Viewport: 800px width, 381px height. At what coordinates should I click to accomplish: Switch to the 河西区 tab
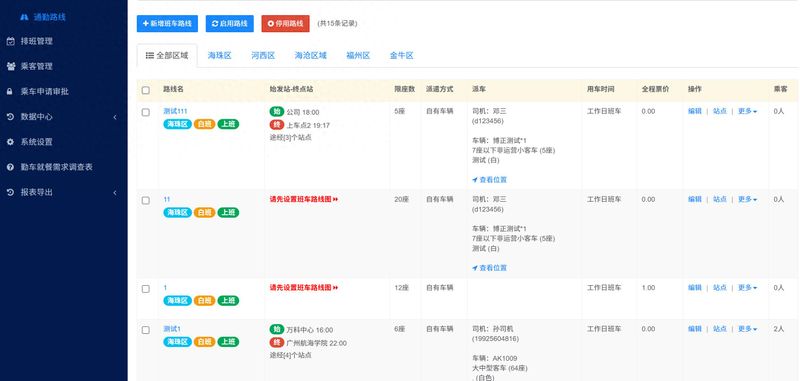click(263, 56)
